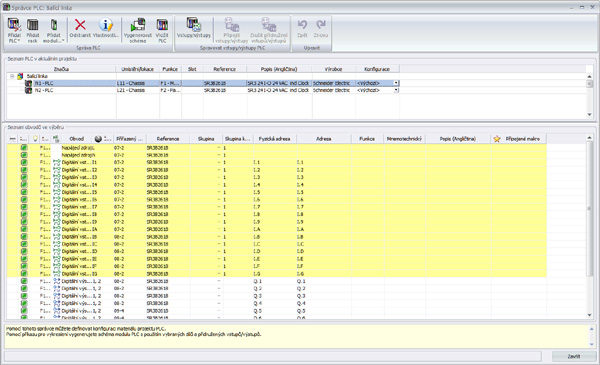Click the SR3 24 I-O description for N1 - PLC
The image size is (600, 365).
point(278,83)
